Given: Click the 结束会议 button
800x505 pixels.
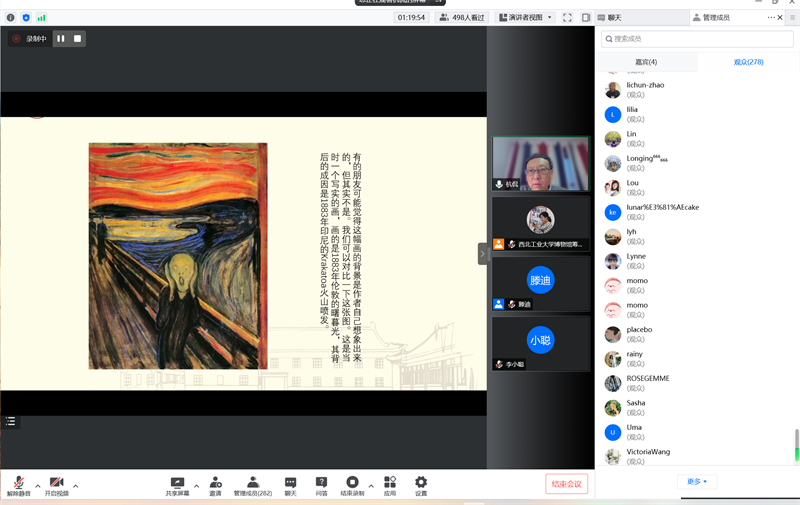Looking at the screenshot, I should point(566,484).
